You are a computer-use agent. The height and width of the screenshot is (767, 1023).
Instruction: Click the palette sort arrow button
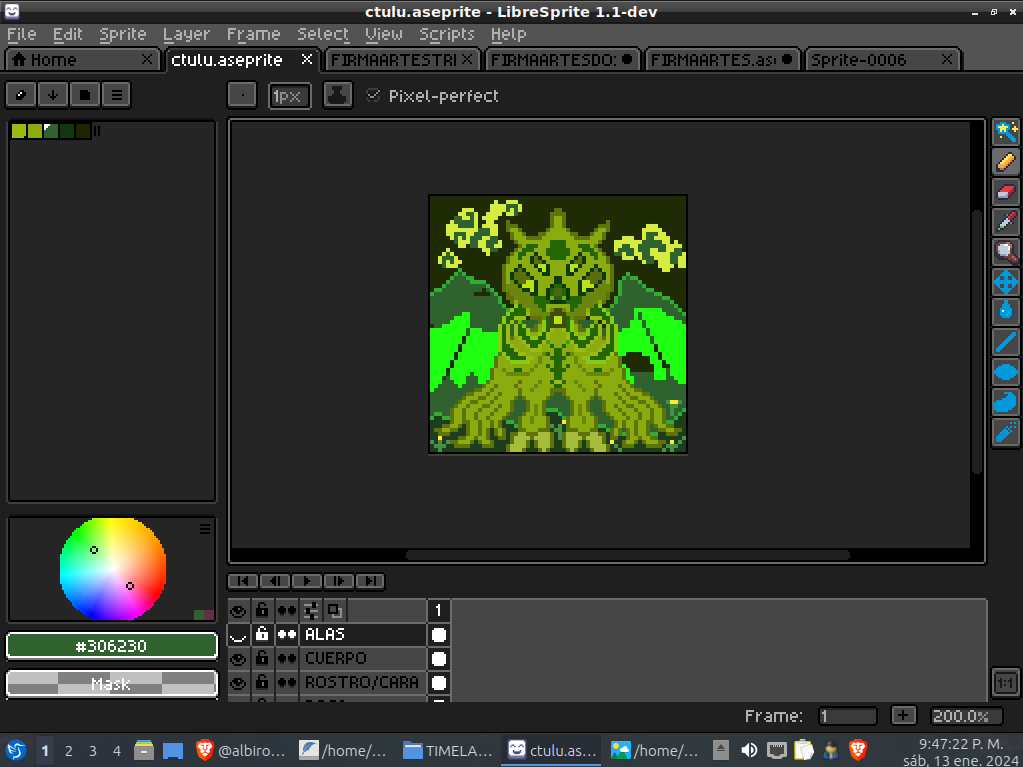53,95
